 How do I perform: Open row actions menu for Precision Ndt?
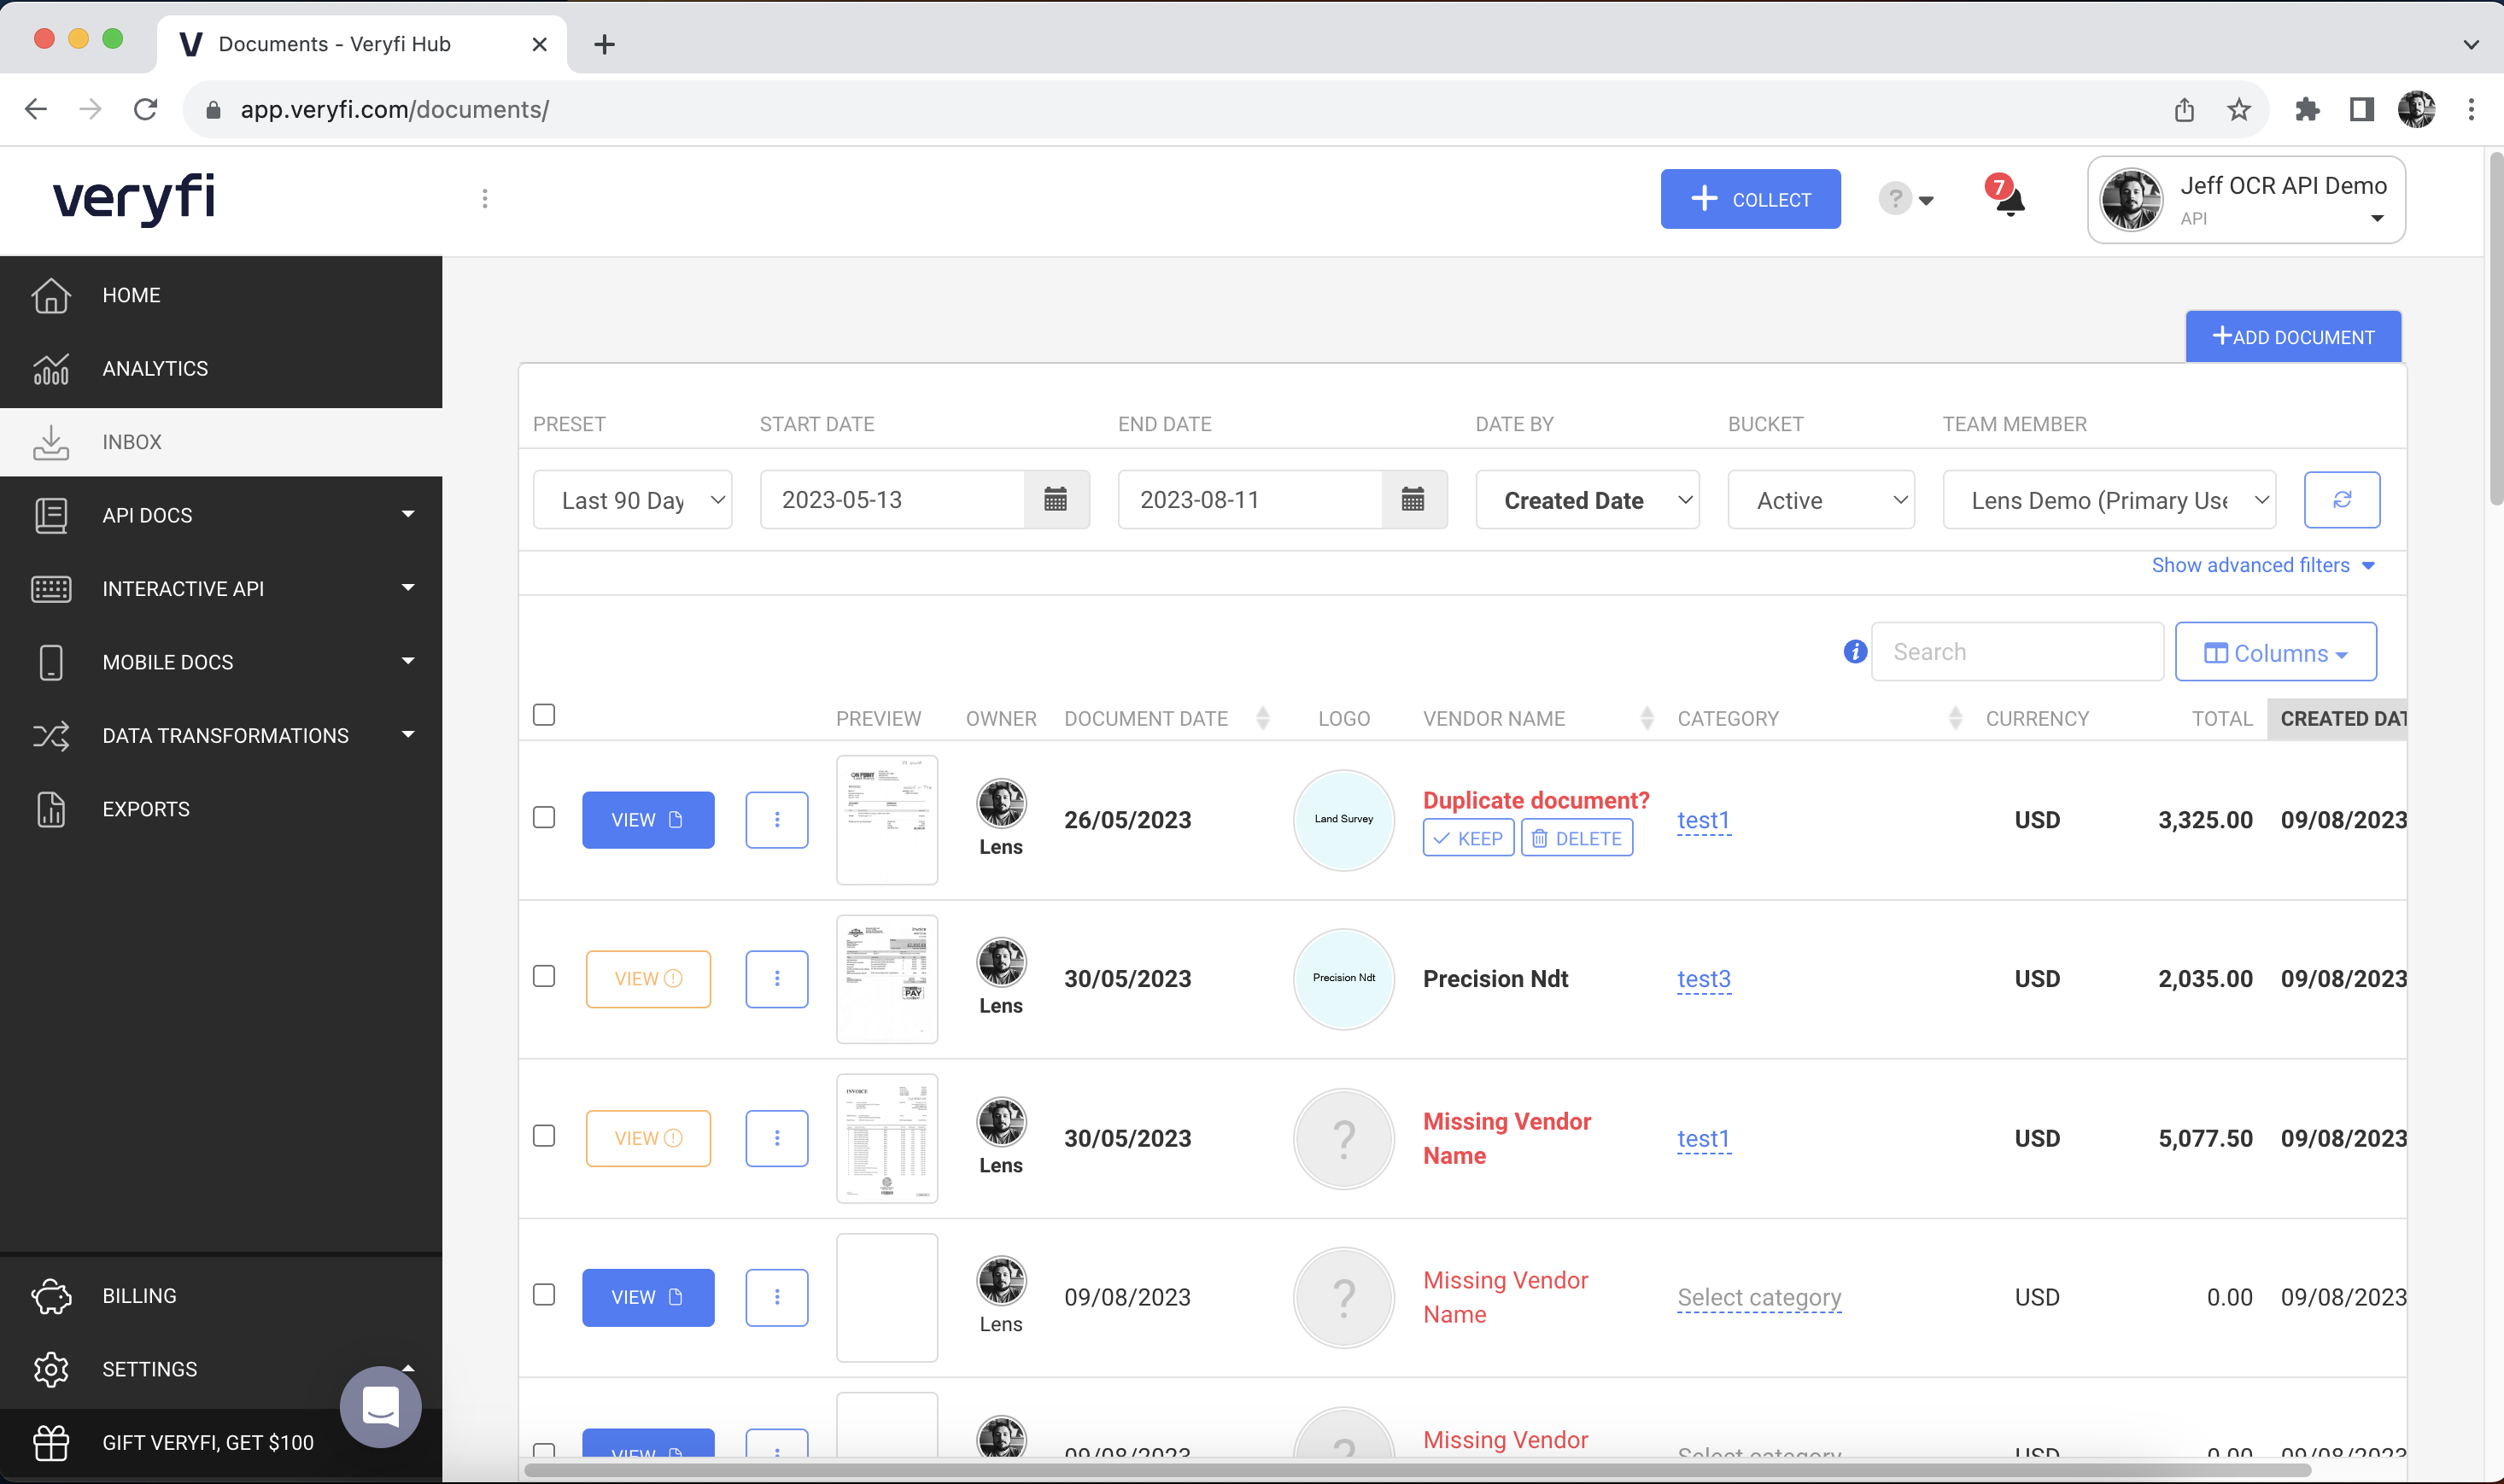777,979
